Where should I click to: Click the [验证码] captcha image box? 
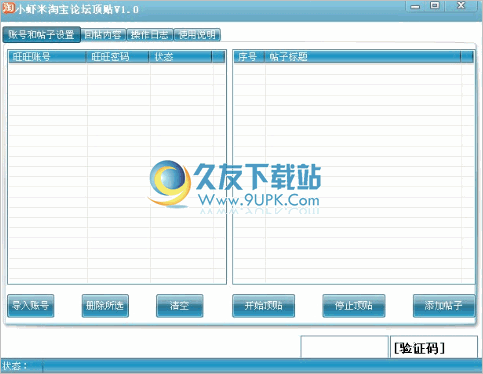(x=434, y=347)
